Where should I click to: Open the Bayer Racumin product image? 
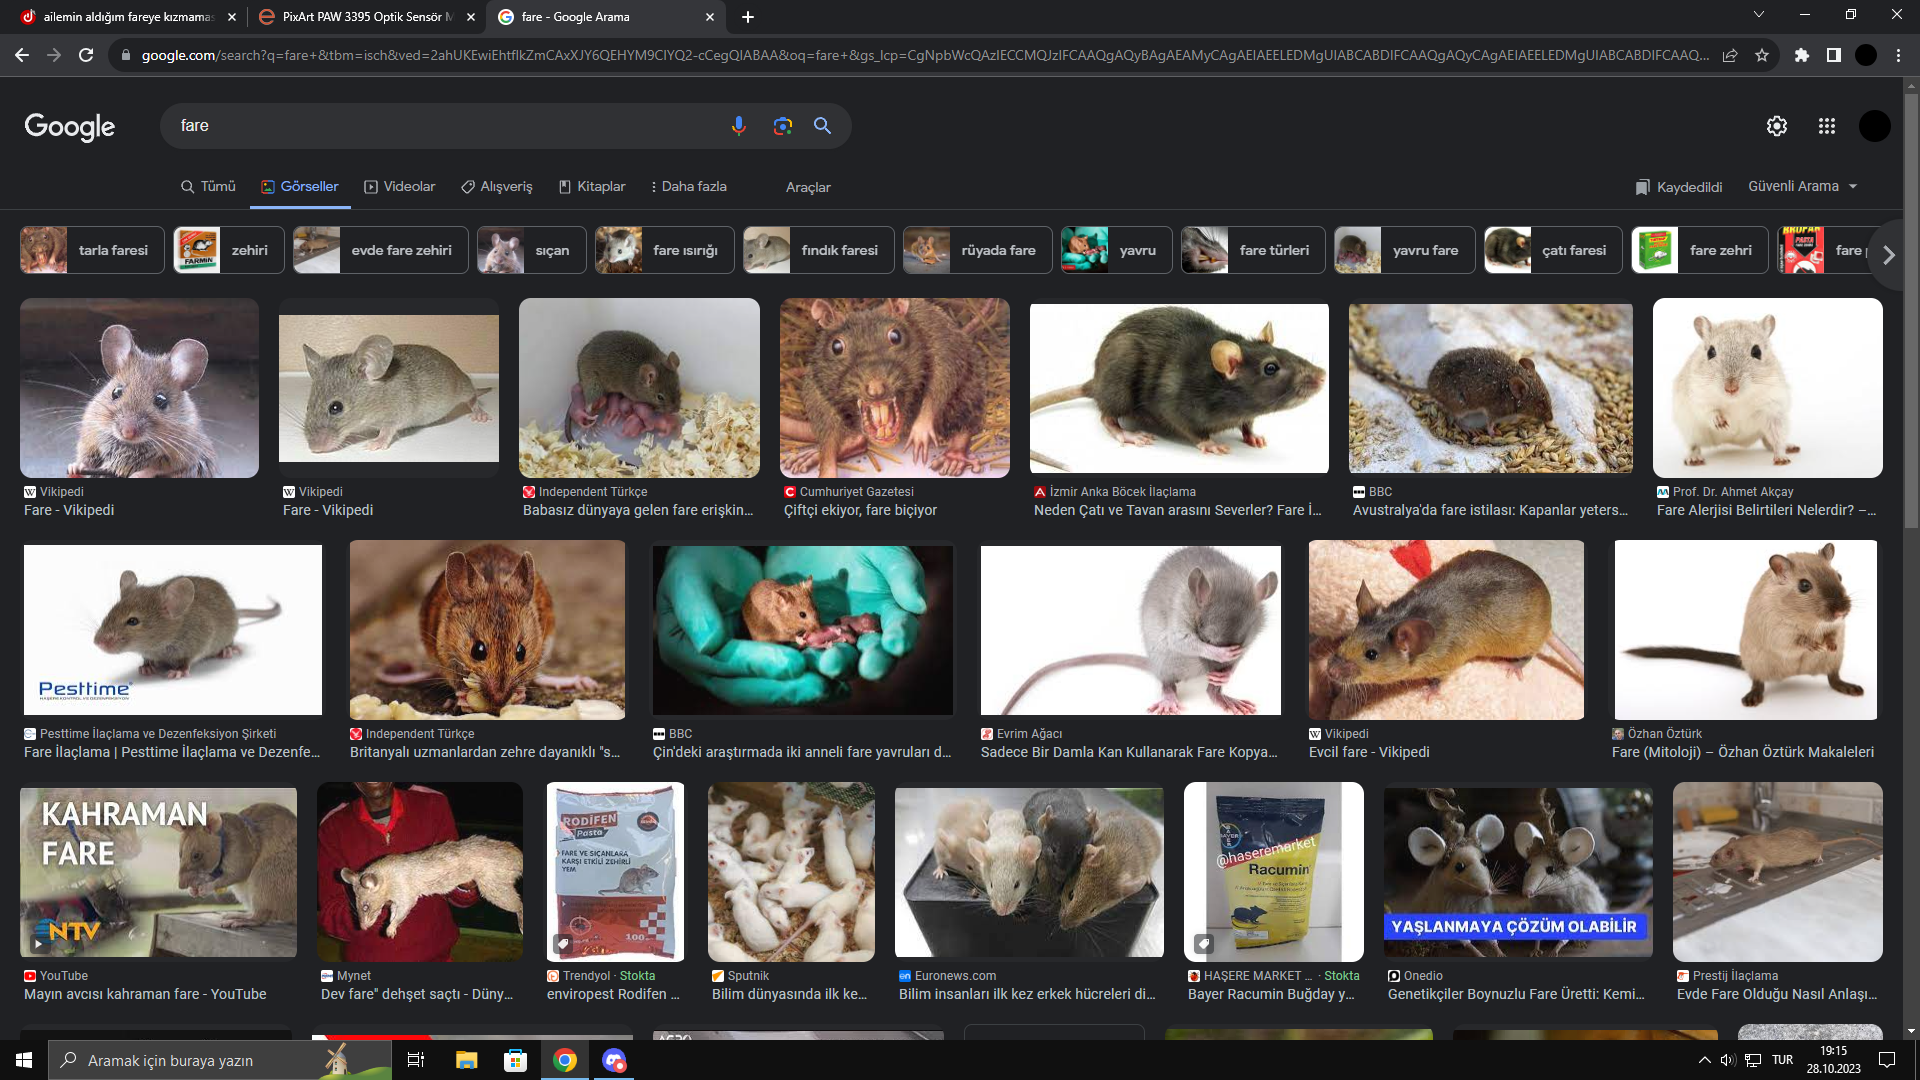pos(1273,872)
